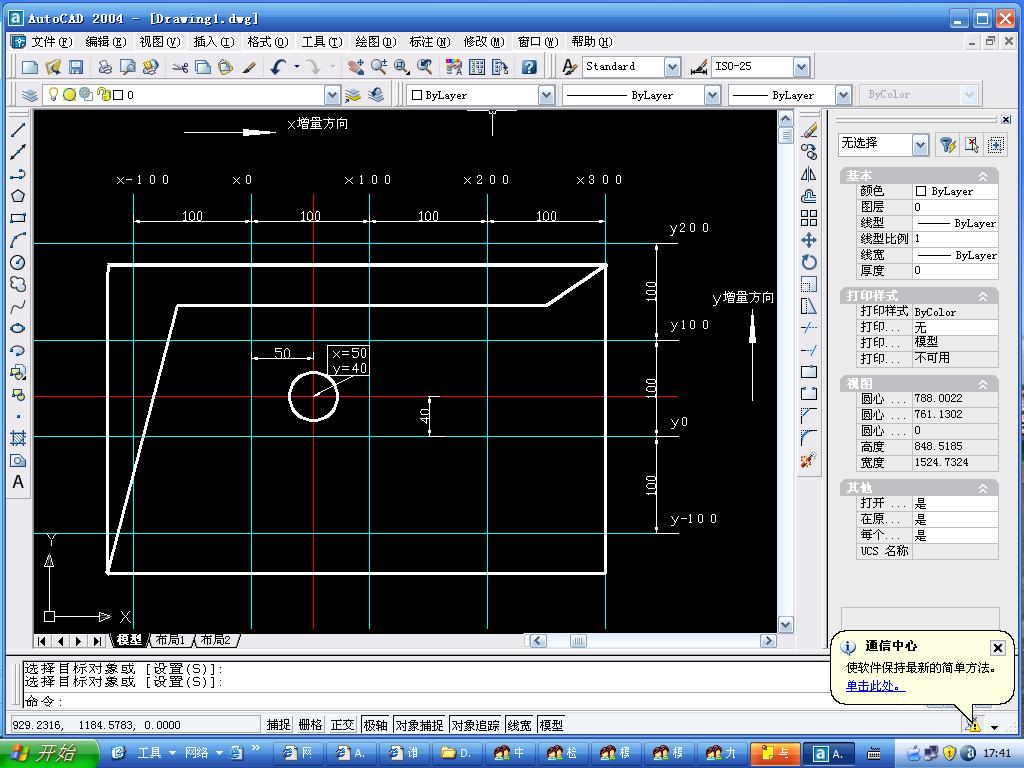Open the 绘图(D) menu

click(x=376, y=42)
